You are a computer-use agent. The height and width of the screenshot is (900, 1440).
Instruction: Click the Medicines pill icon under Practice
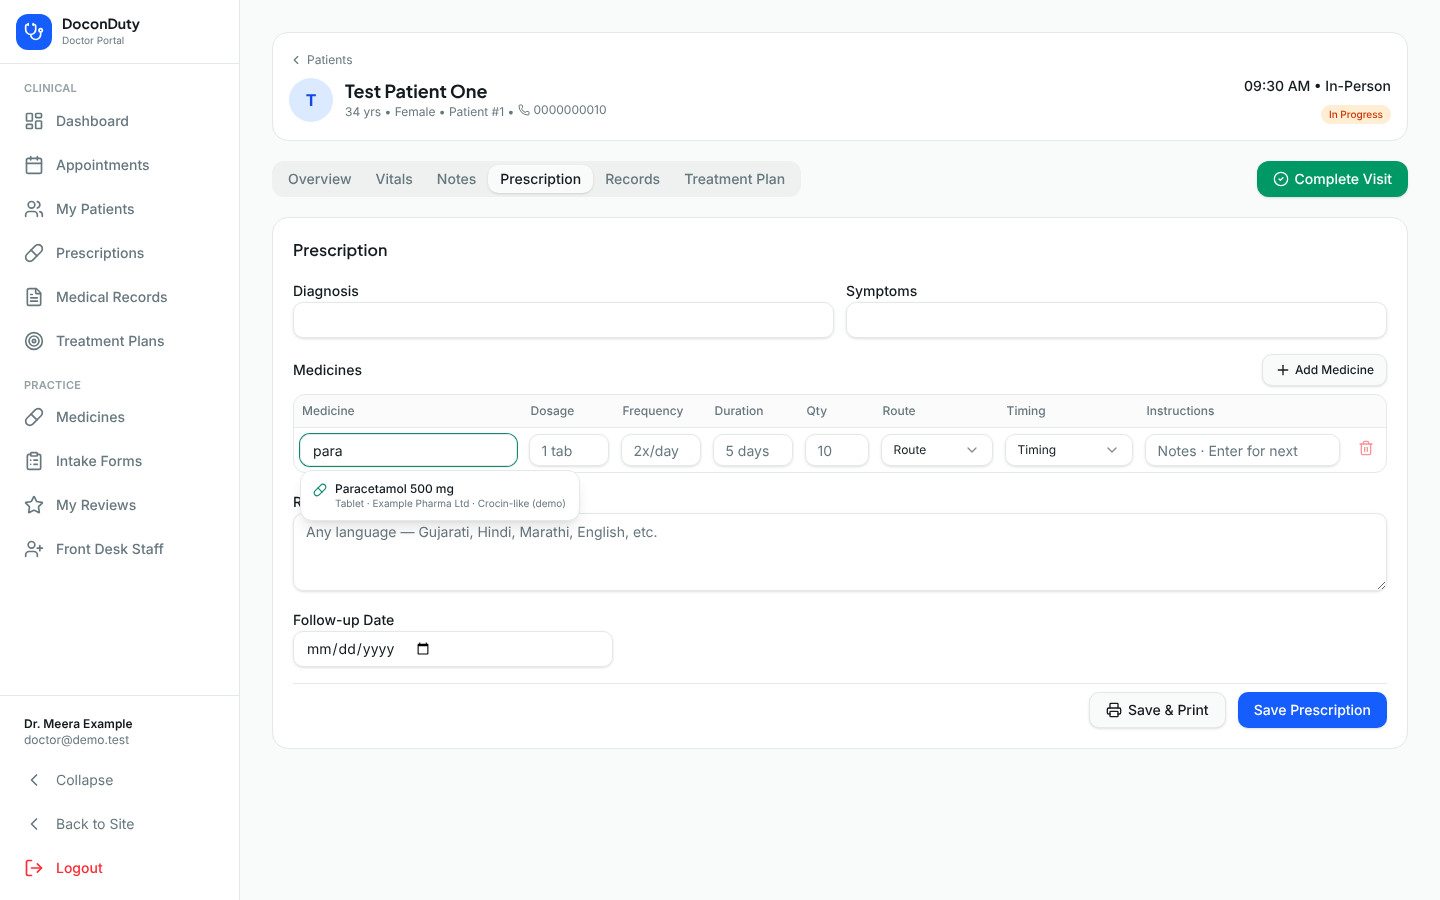(34, 417)
